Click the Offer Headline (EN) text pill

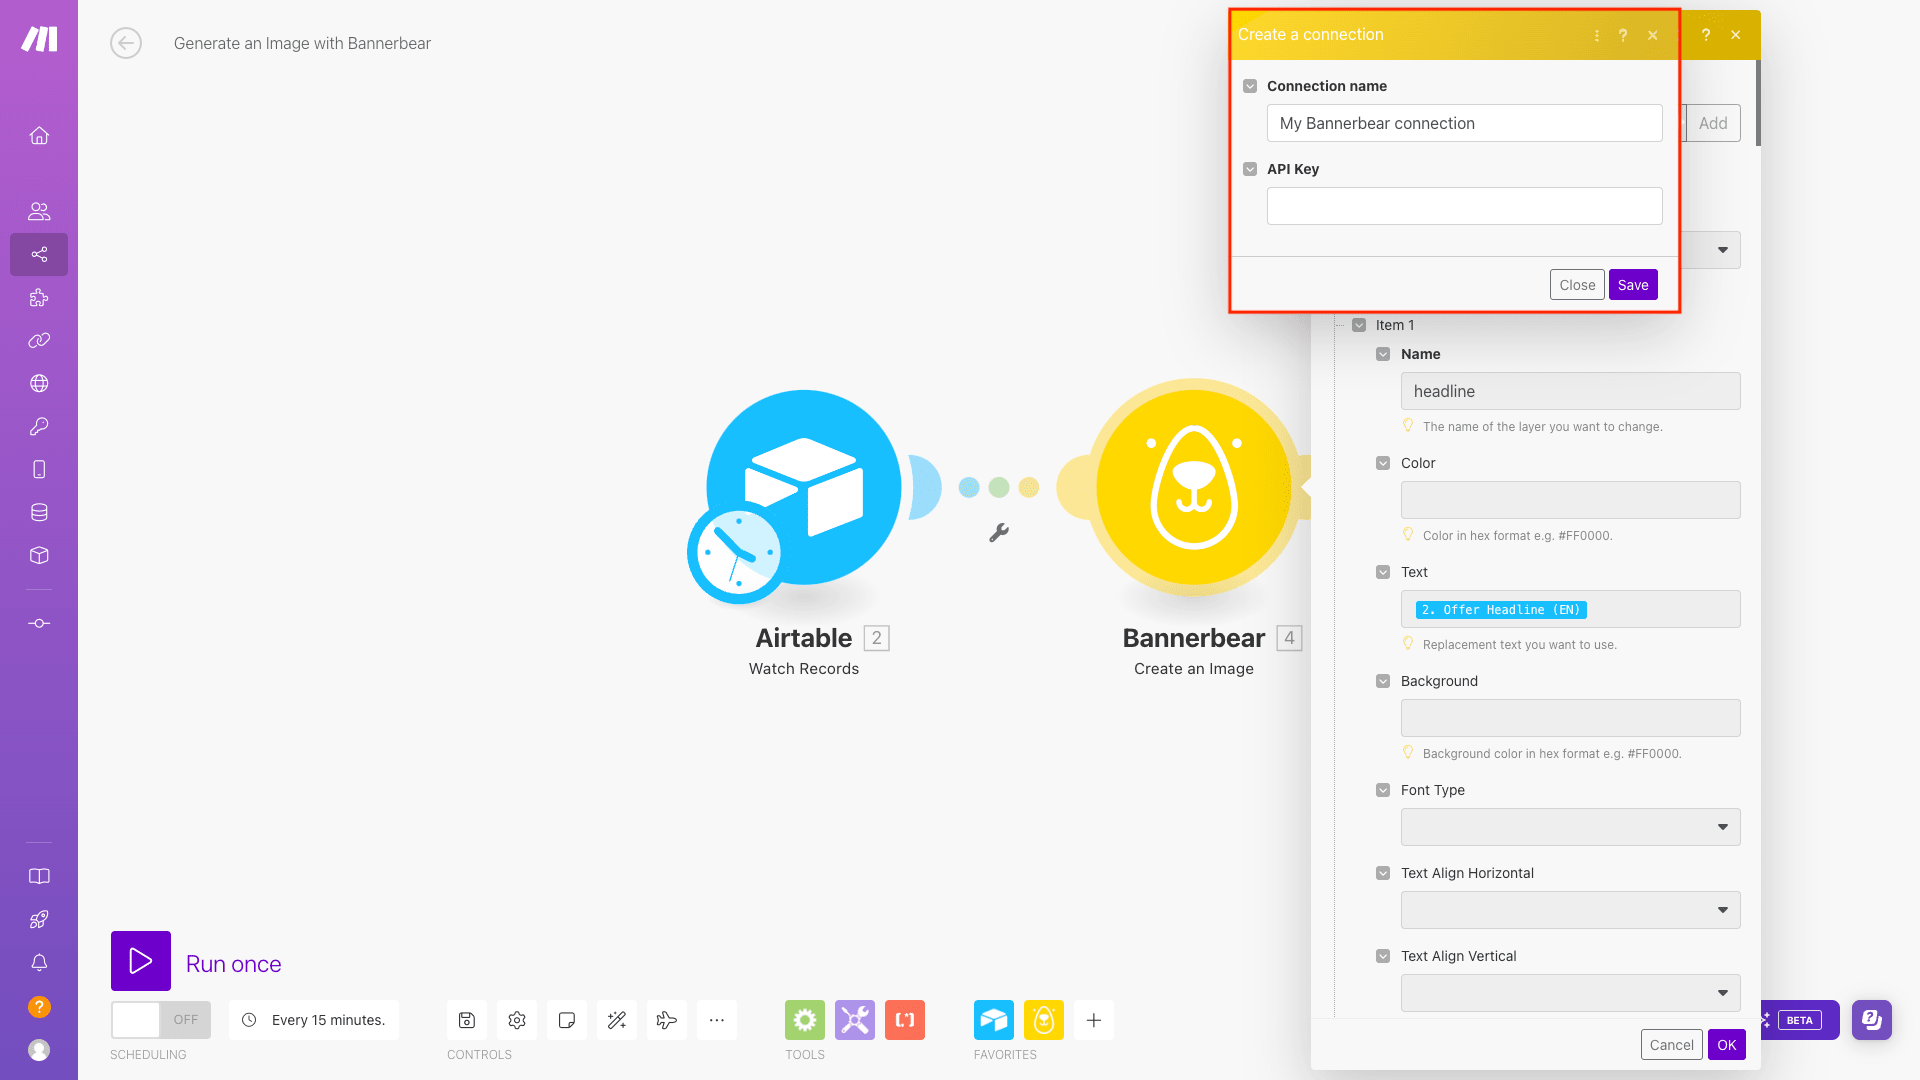pos(1501,609)
